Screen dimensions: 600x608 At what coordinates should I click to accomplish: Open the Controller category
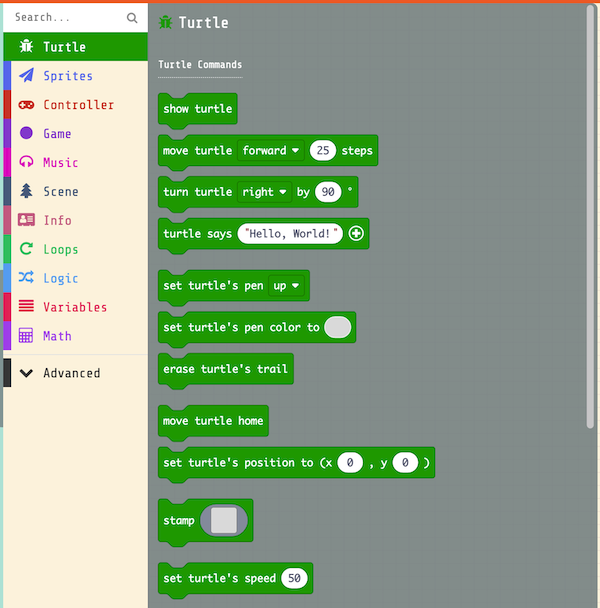76,105
